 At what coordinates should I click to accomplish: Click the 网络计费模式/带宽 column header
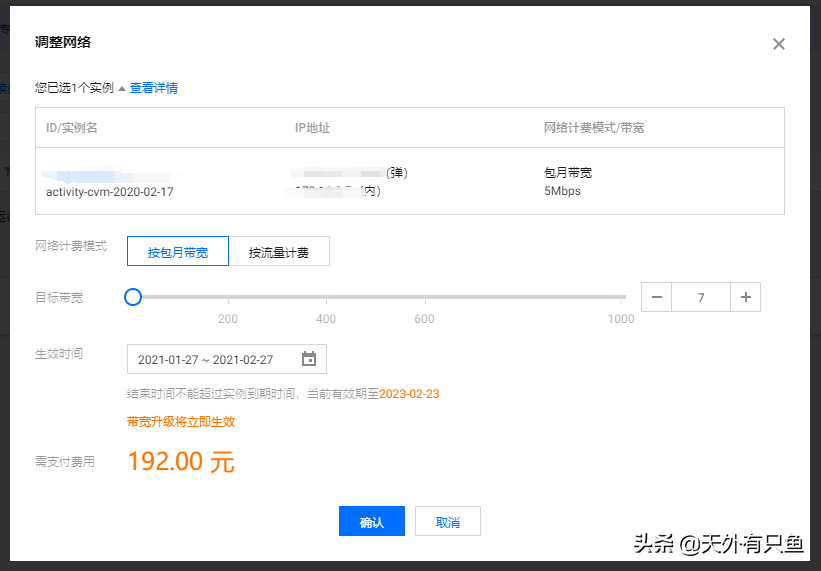(594, 128)
